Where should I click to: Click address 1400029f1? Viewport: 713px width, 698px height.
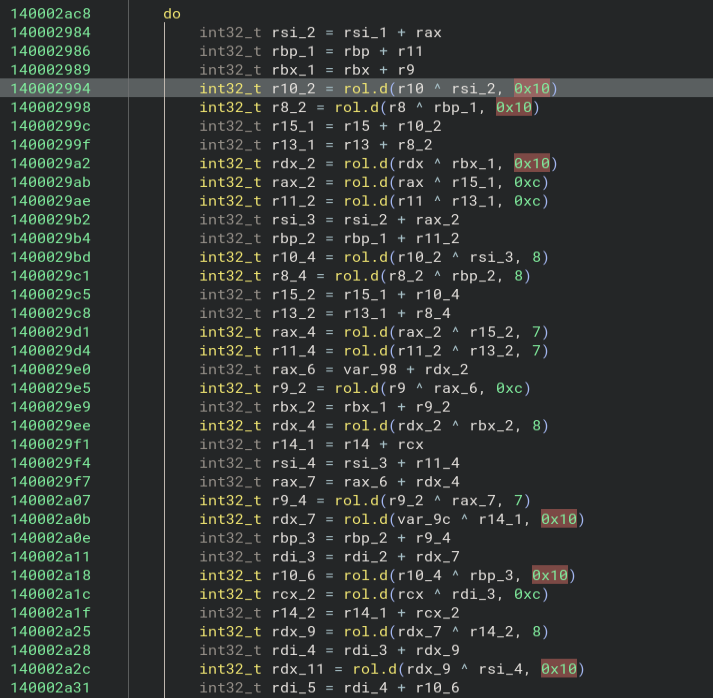[x=50, y=444]
